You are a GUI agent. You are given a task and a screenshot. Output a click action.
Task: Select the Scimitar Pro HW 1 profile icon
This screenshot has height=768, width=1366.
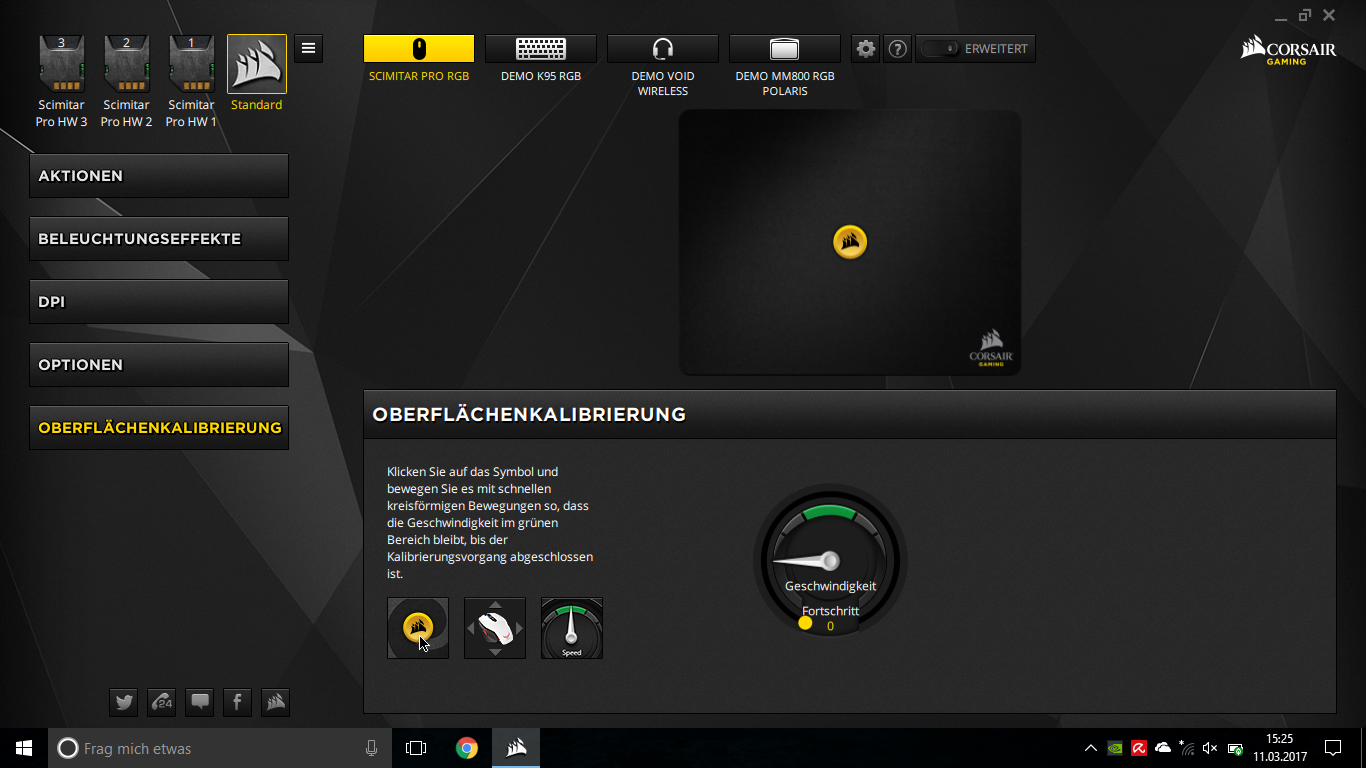click(x=191, y=64)
